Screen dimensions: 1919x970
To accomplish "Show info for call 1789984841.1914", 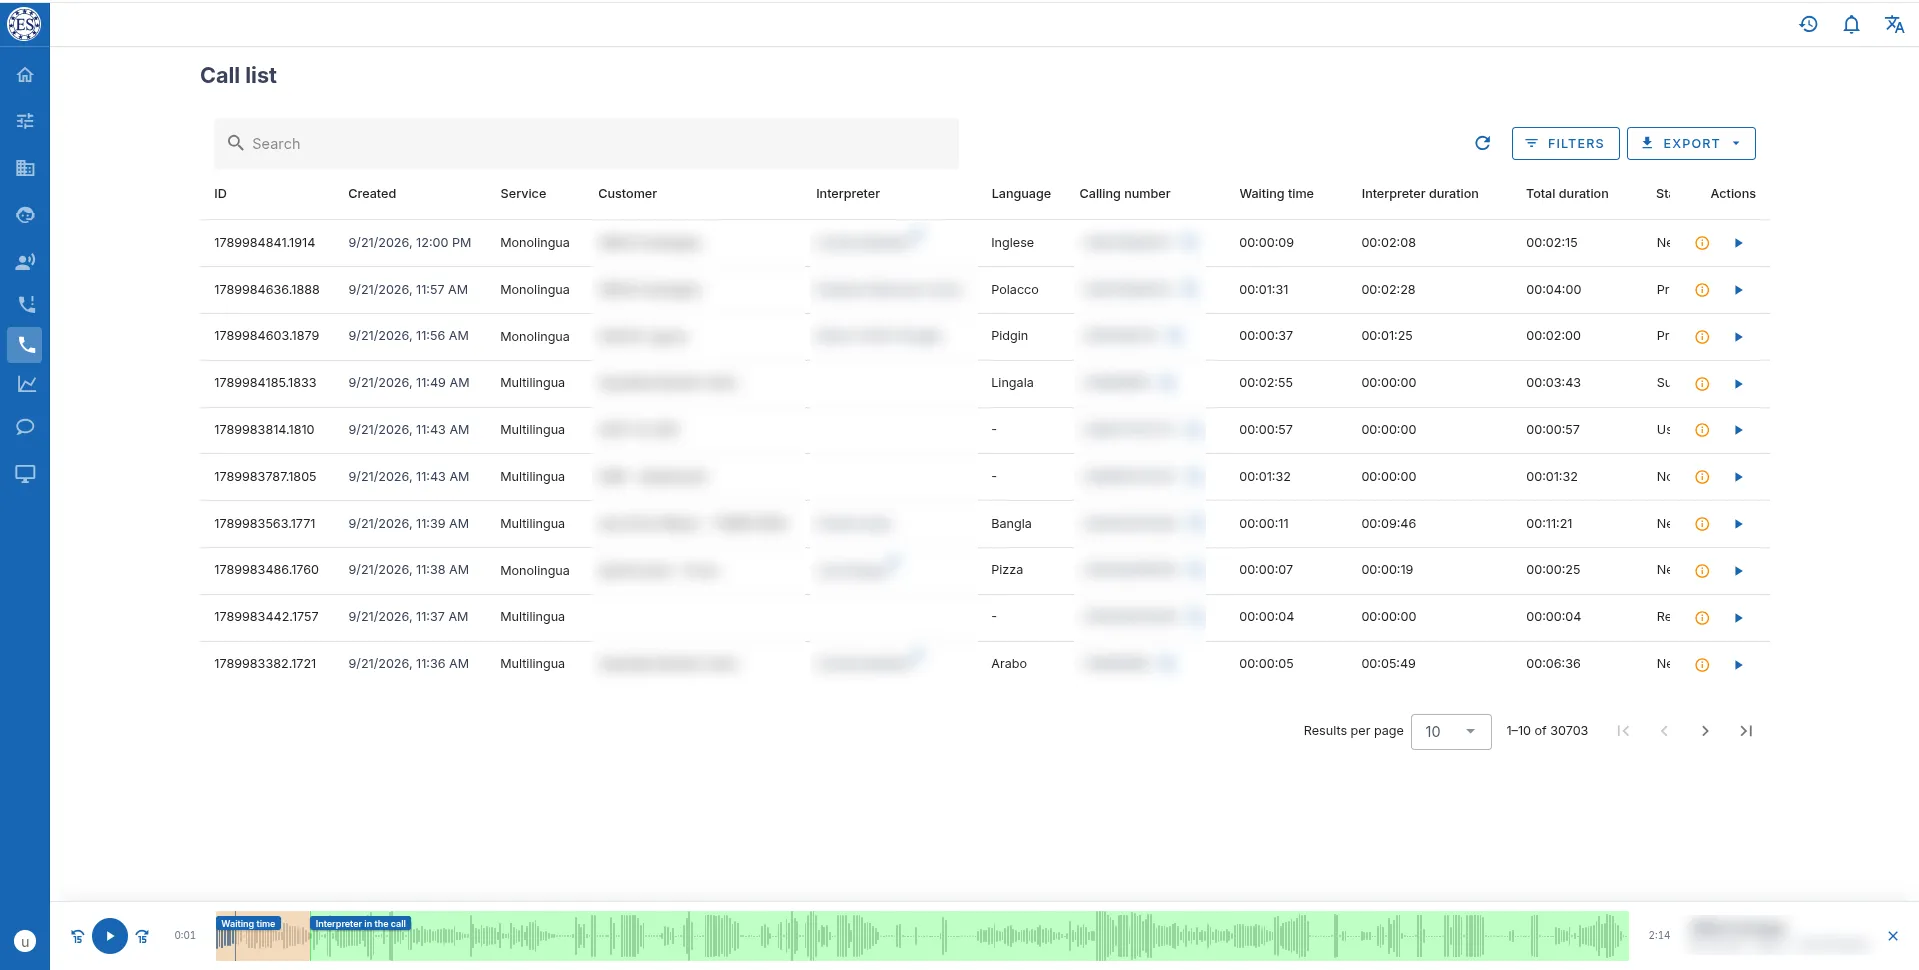I will click(1702, 243).
